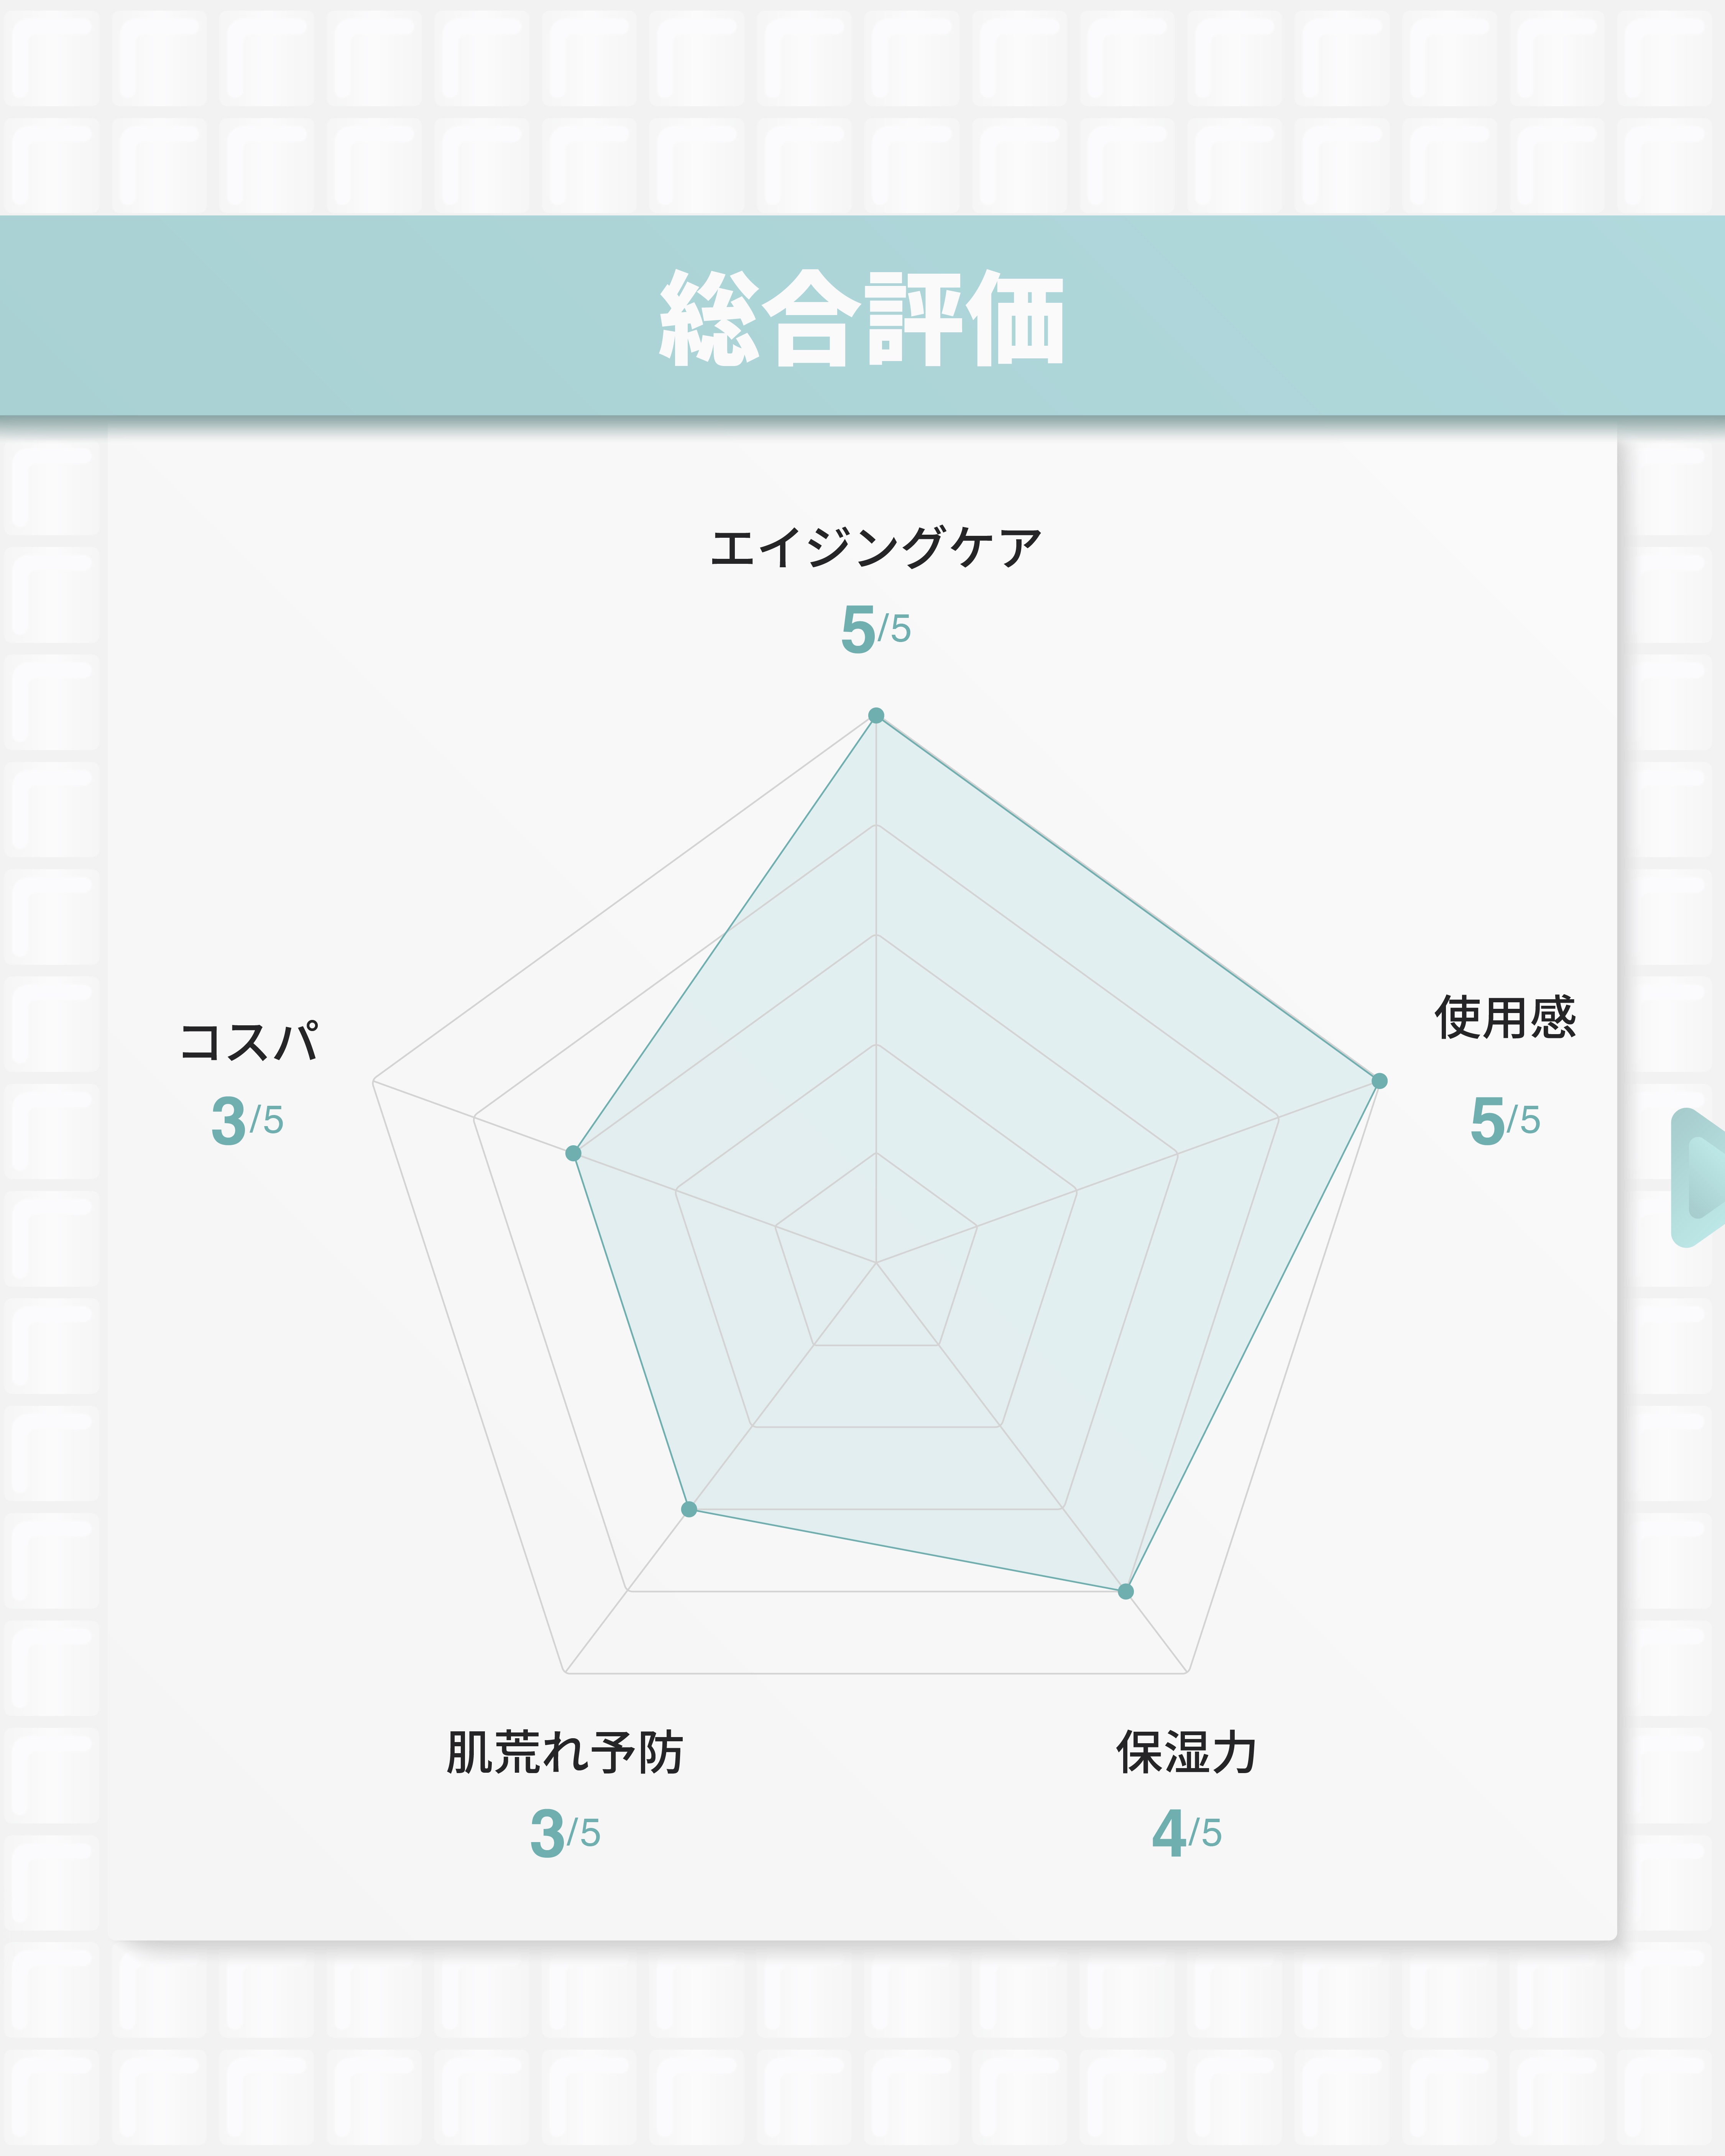The image size is (1725, 2156).
Task: Click the 保湿力 data point on the radar chart
Action: (x=1126, y=1591)
